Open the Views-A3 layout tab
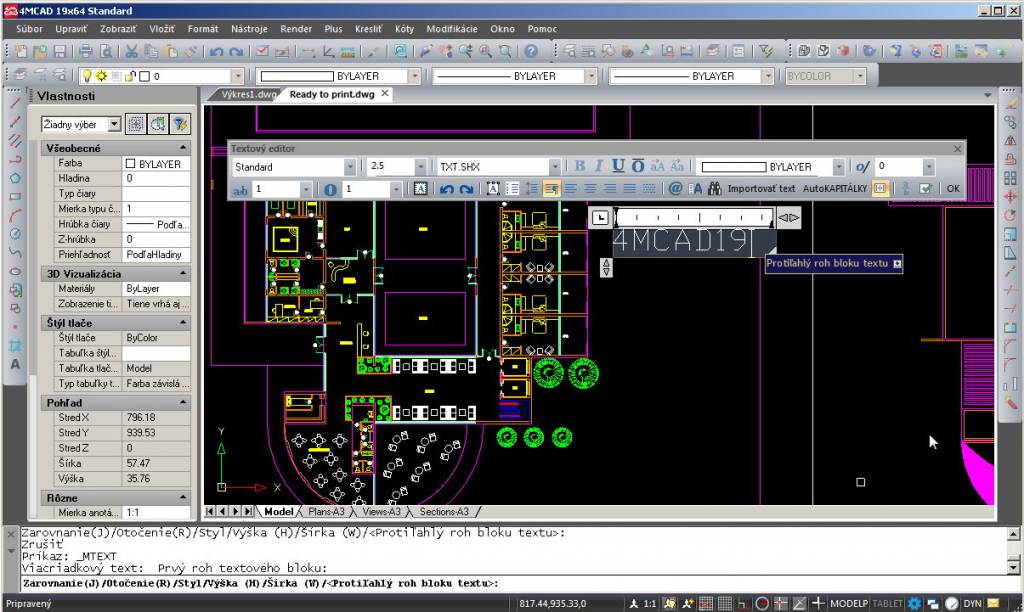The width and height of the screenshot is (1024, 612). [381, 511]
